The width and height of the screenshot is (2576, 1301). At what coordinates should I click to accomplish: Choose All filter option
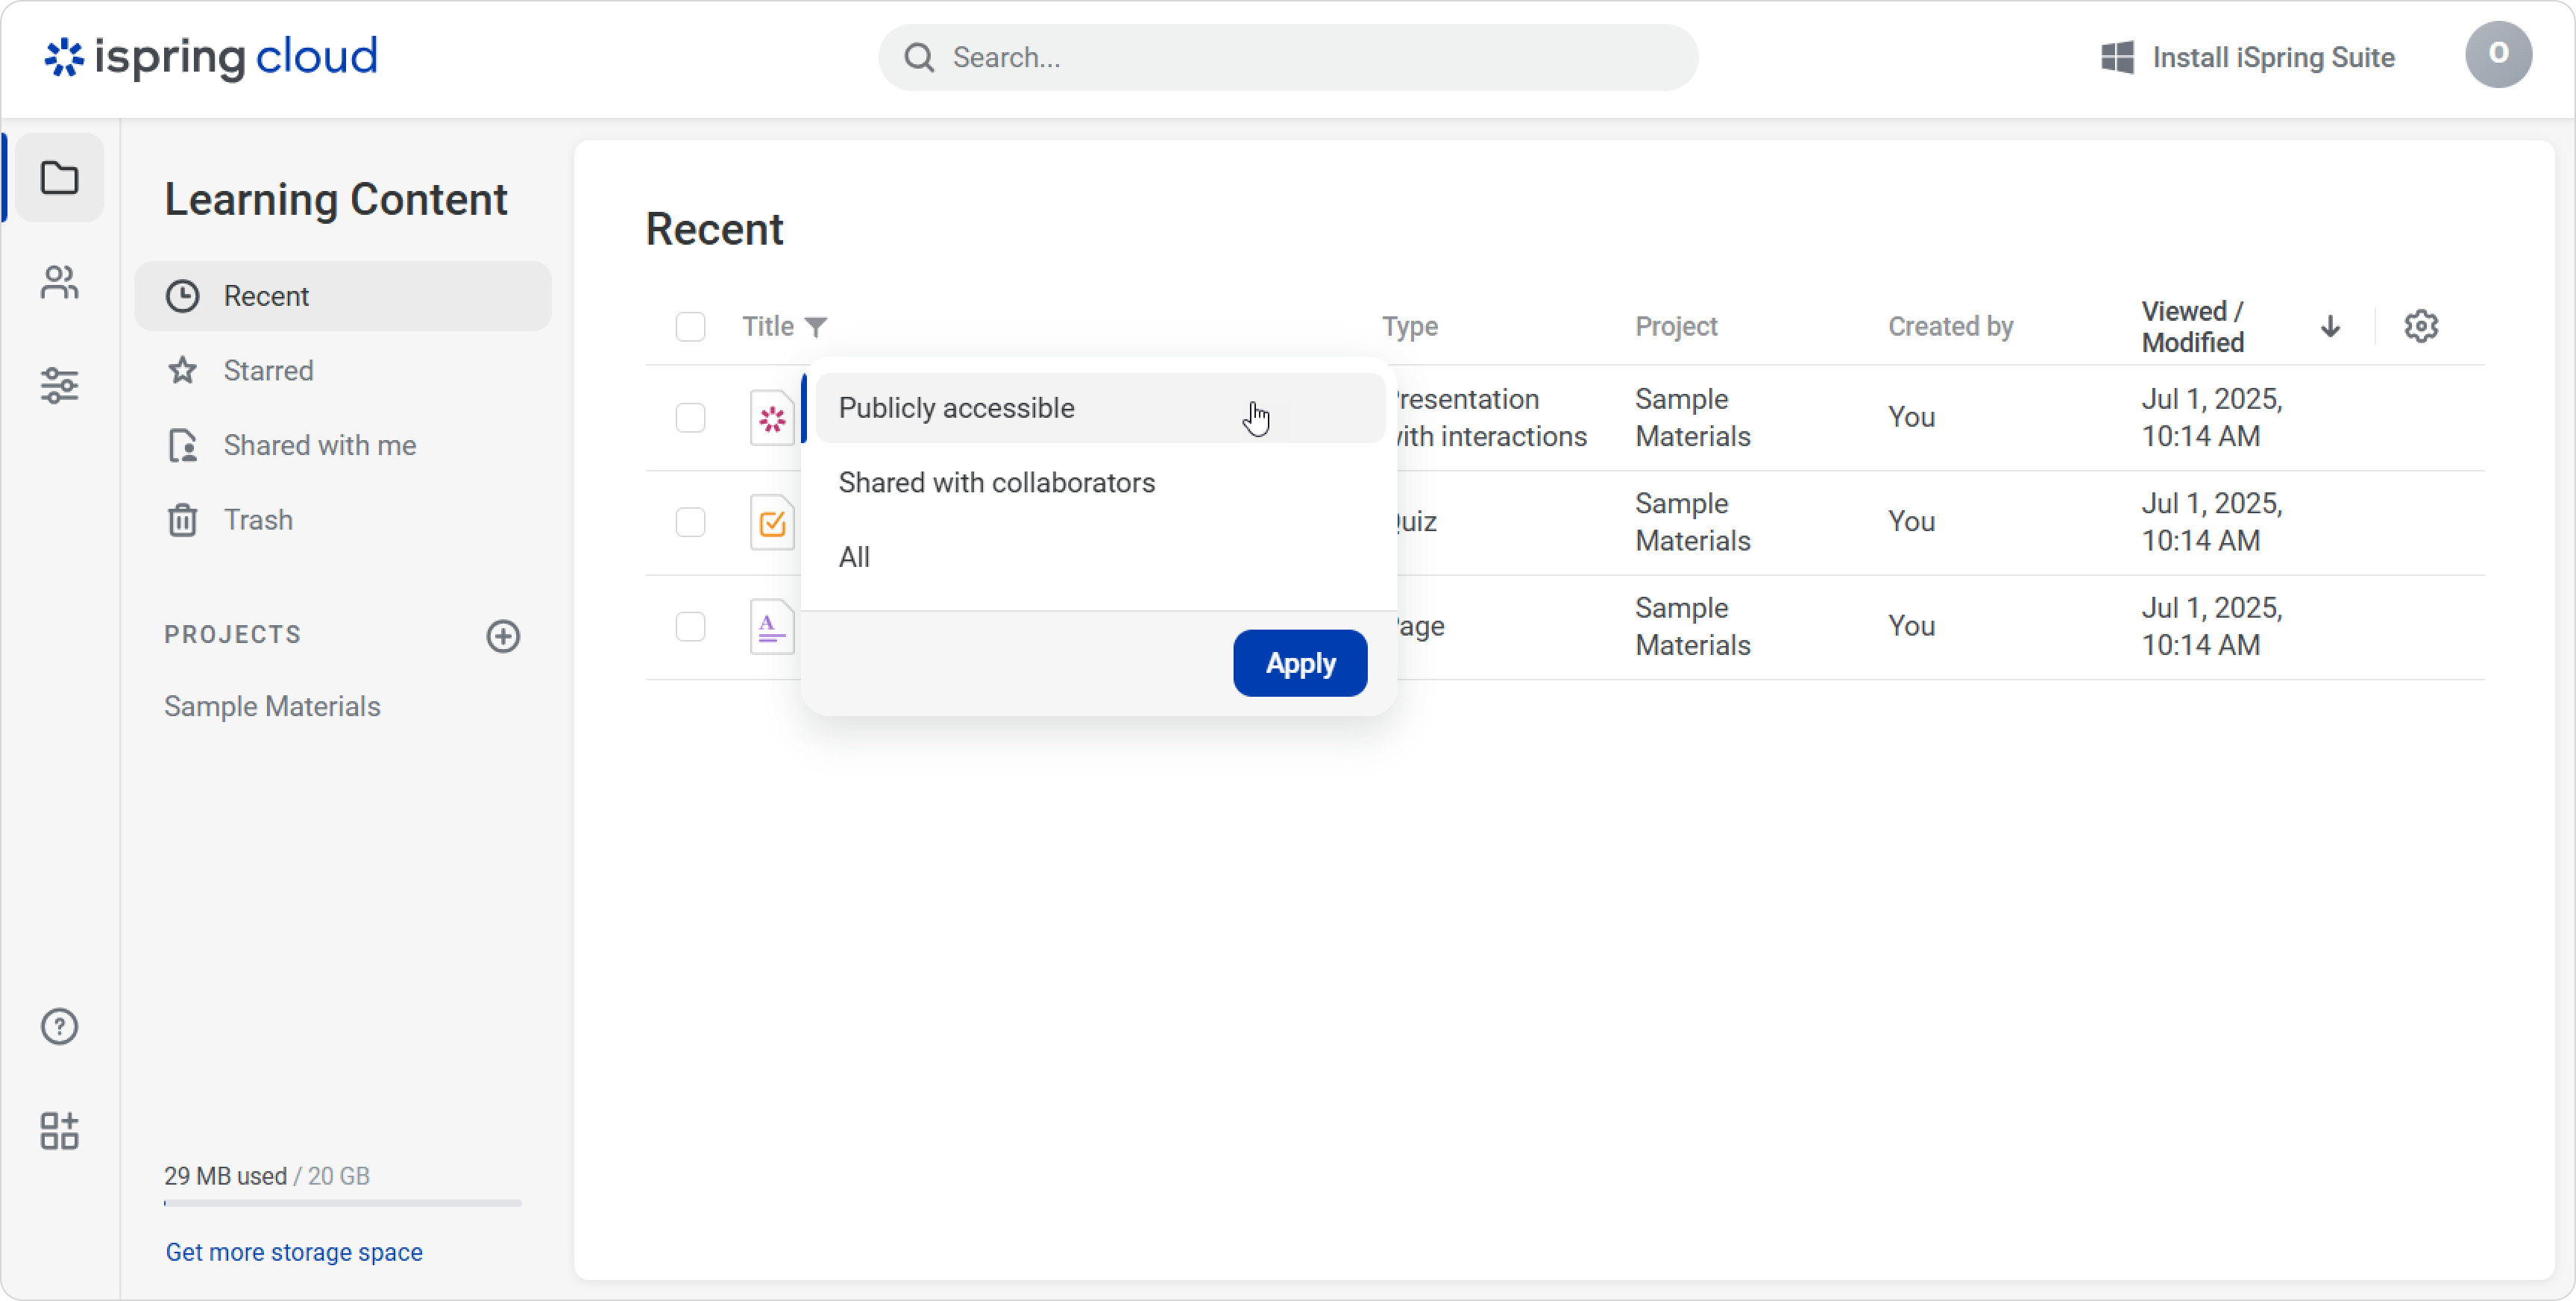click(x=1100, y=557)
